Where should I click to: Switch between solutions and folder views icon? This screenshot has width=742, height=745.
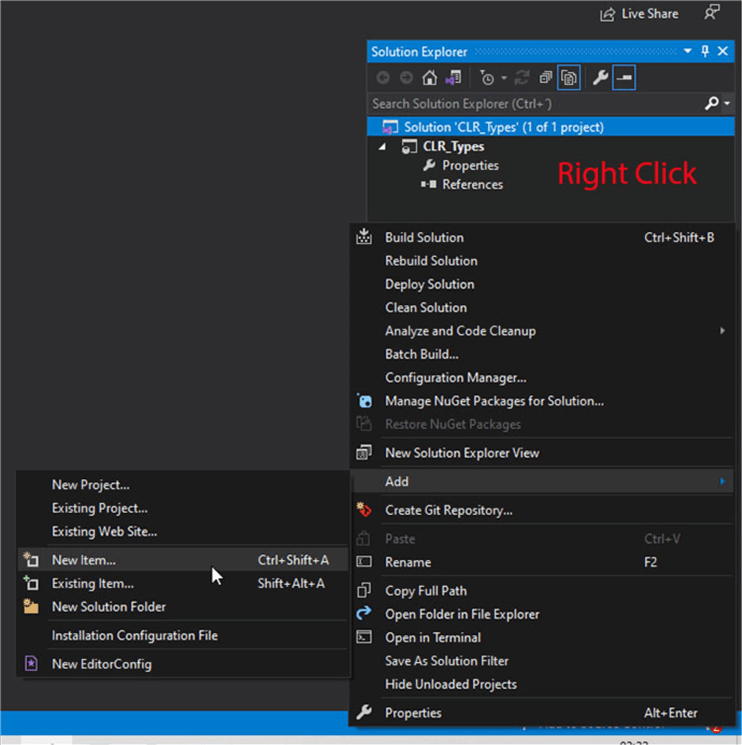click(x=454, y=78)
